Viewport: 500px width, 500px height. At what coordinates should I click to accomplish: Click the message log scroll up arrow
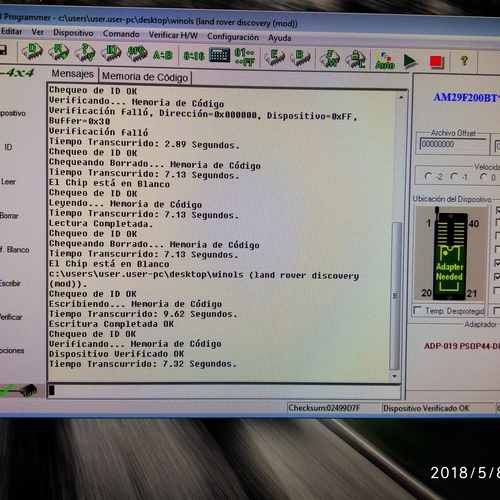click(x=401, y=97)
